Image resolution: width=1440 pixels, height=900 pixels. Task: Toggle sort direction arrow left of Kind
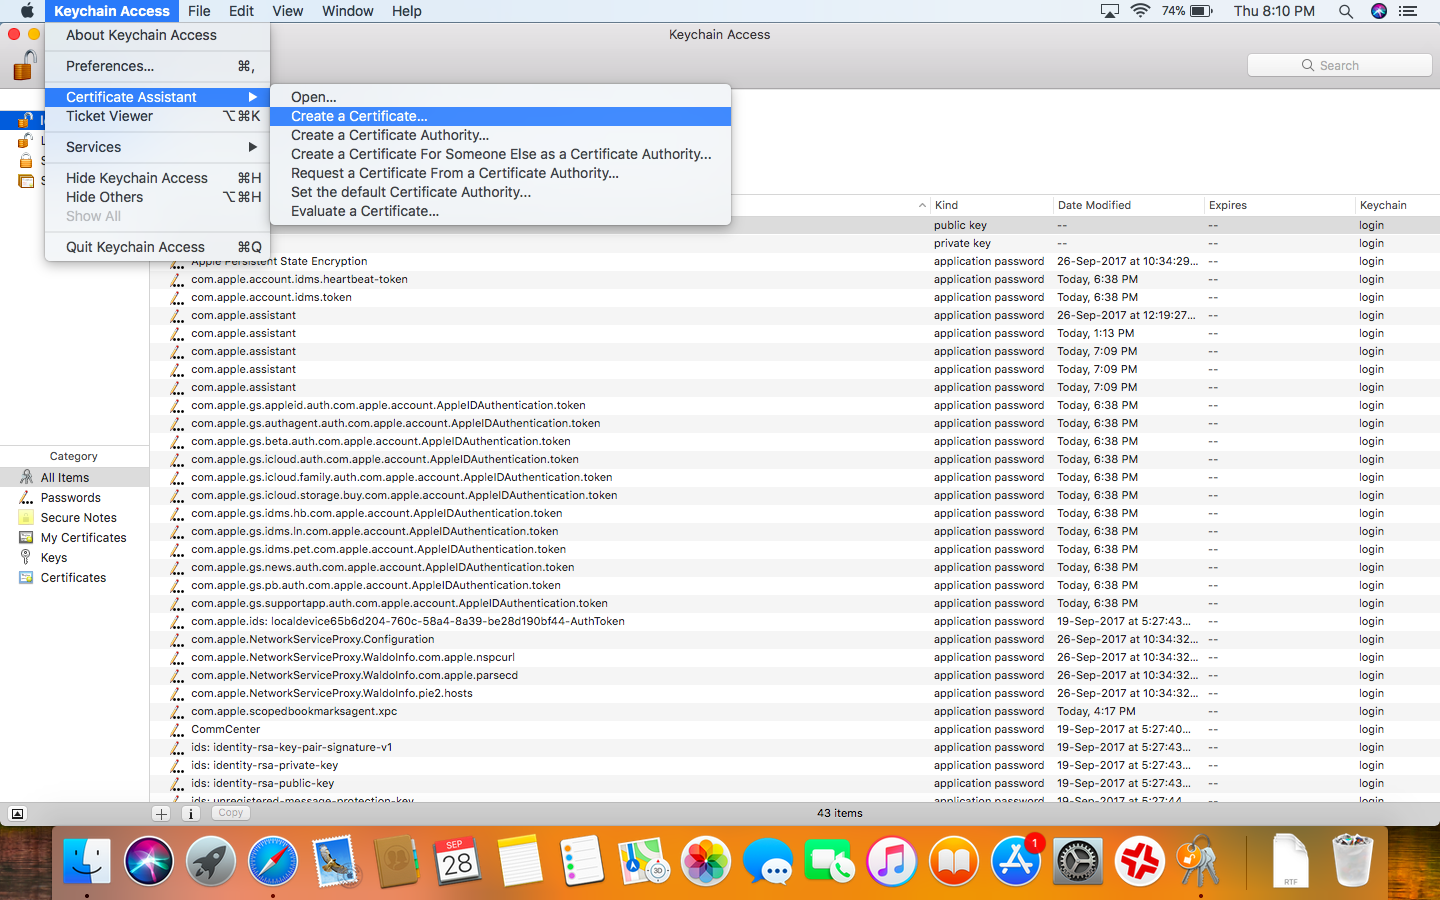(x=922, y=205)
